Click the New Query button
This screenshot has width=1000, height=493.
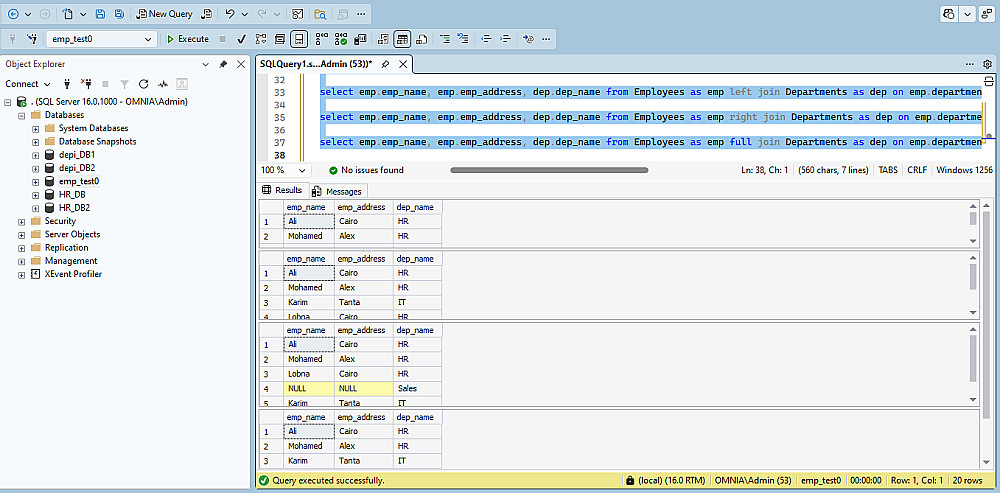tap(164, 14)
